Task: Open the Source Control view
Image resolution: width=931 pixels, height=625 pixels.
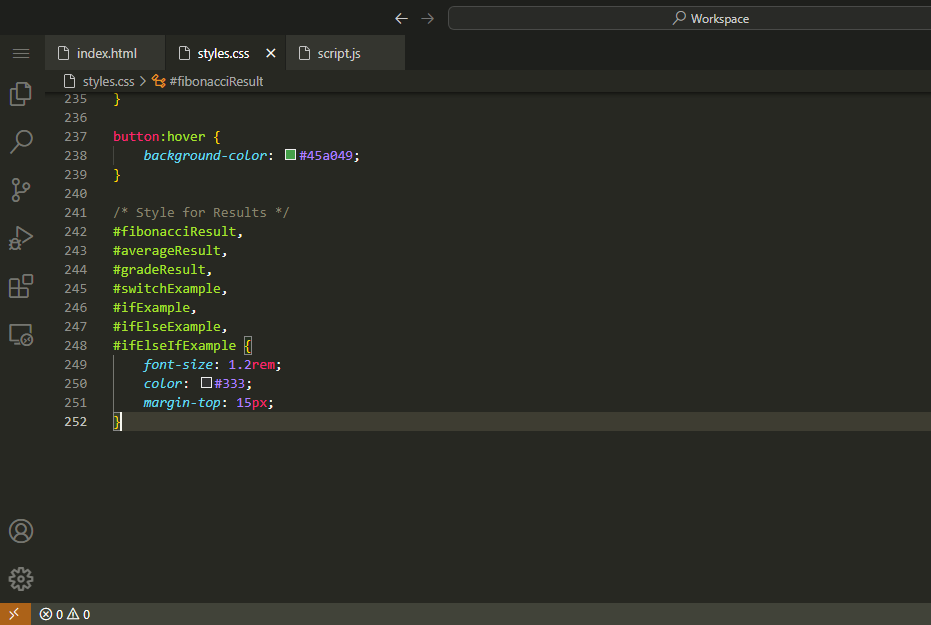Action: [21, 190]
